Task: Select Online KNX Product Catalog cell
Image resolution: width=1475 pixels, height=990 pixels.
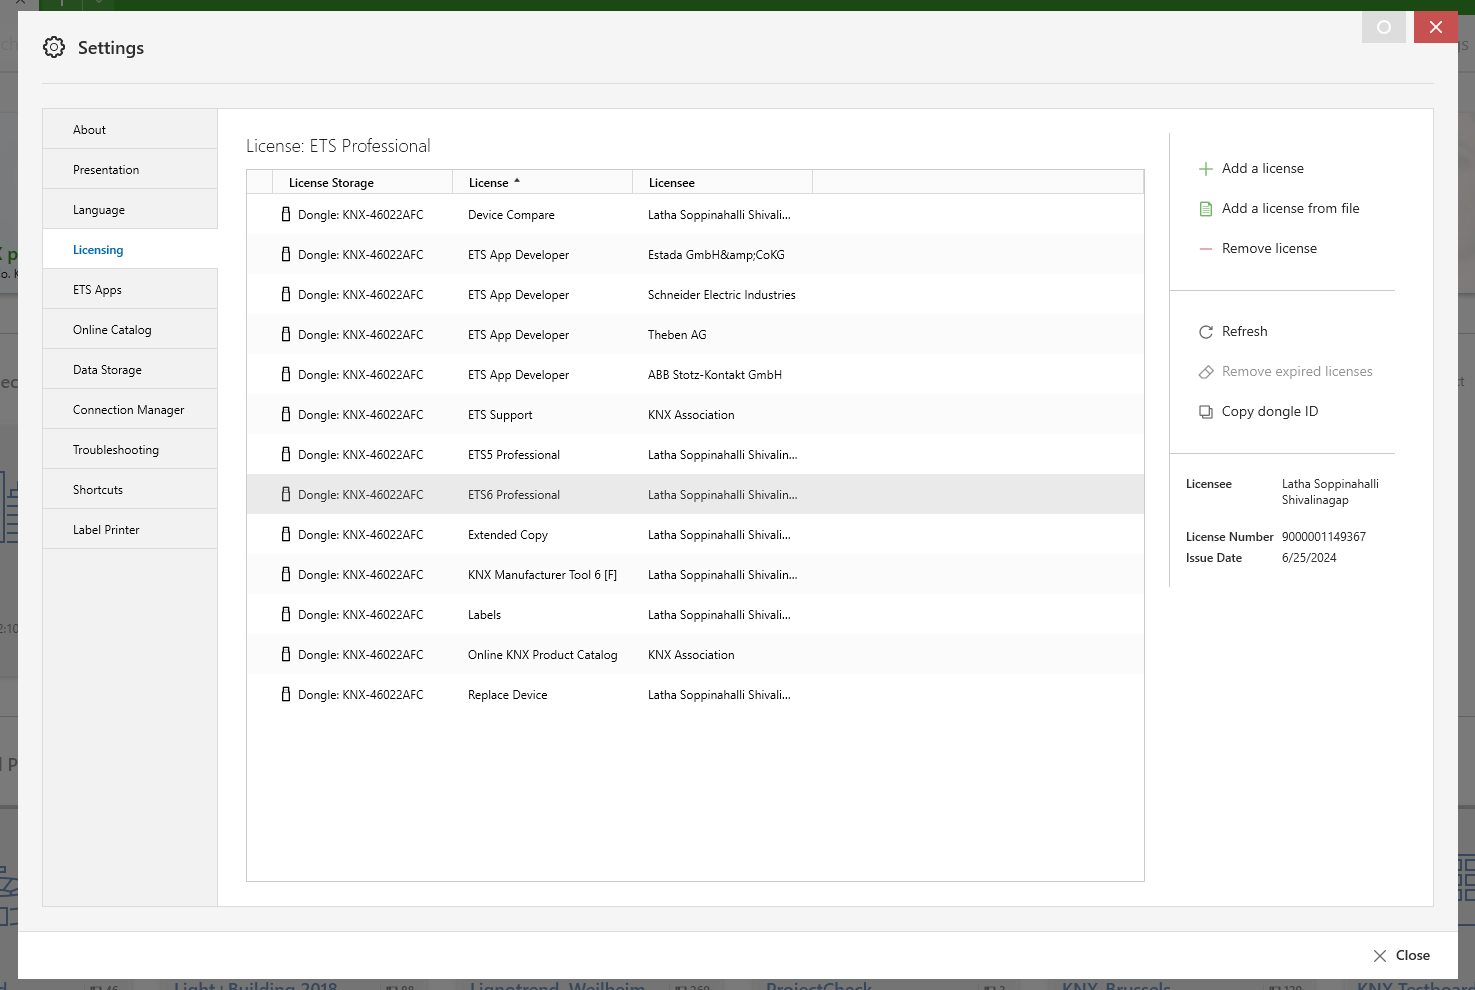Action: click(543, 654)
